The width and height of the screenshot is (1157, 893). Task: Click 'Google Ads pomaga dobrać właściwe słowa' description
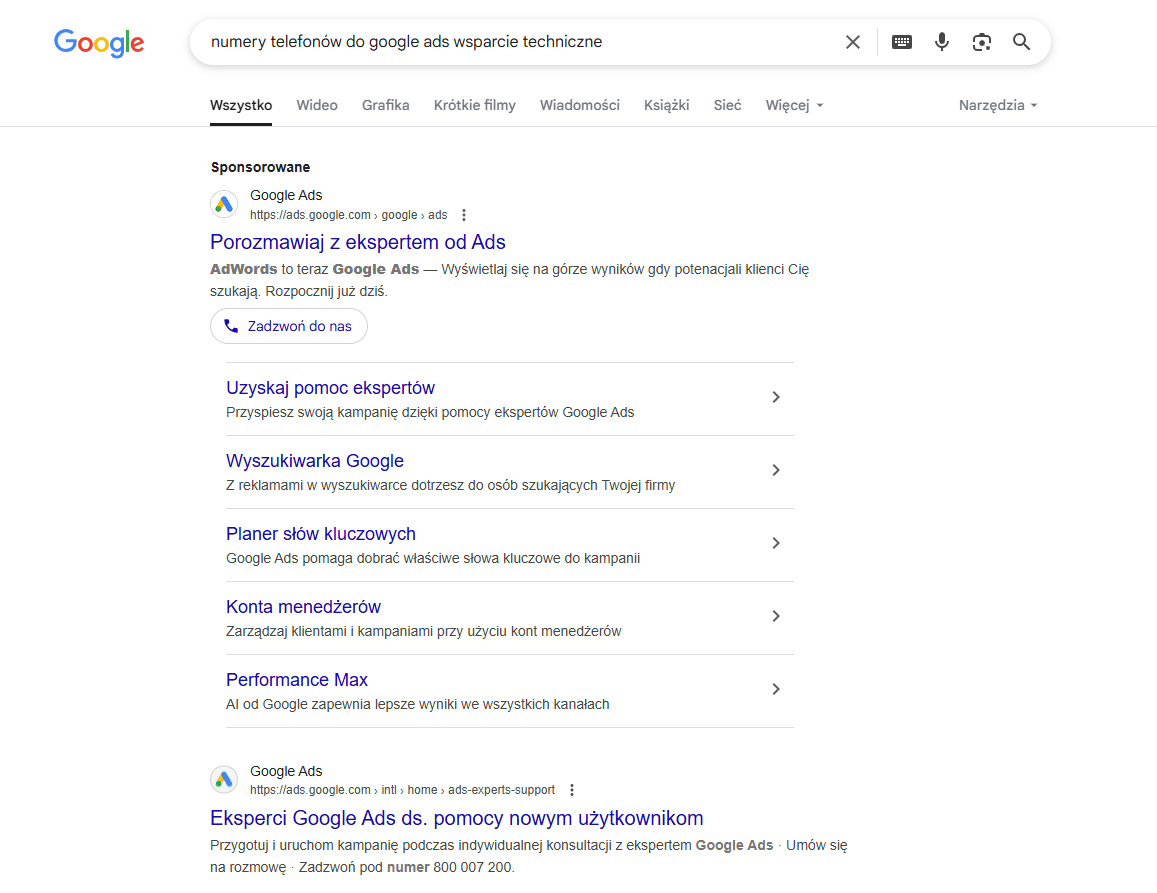(432, 558)
